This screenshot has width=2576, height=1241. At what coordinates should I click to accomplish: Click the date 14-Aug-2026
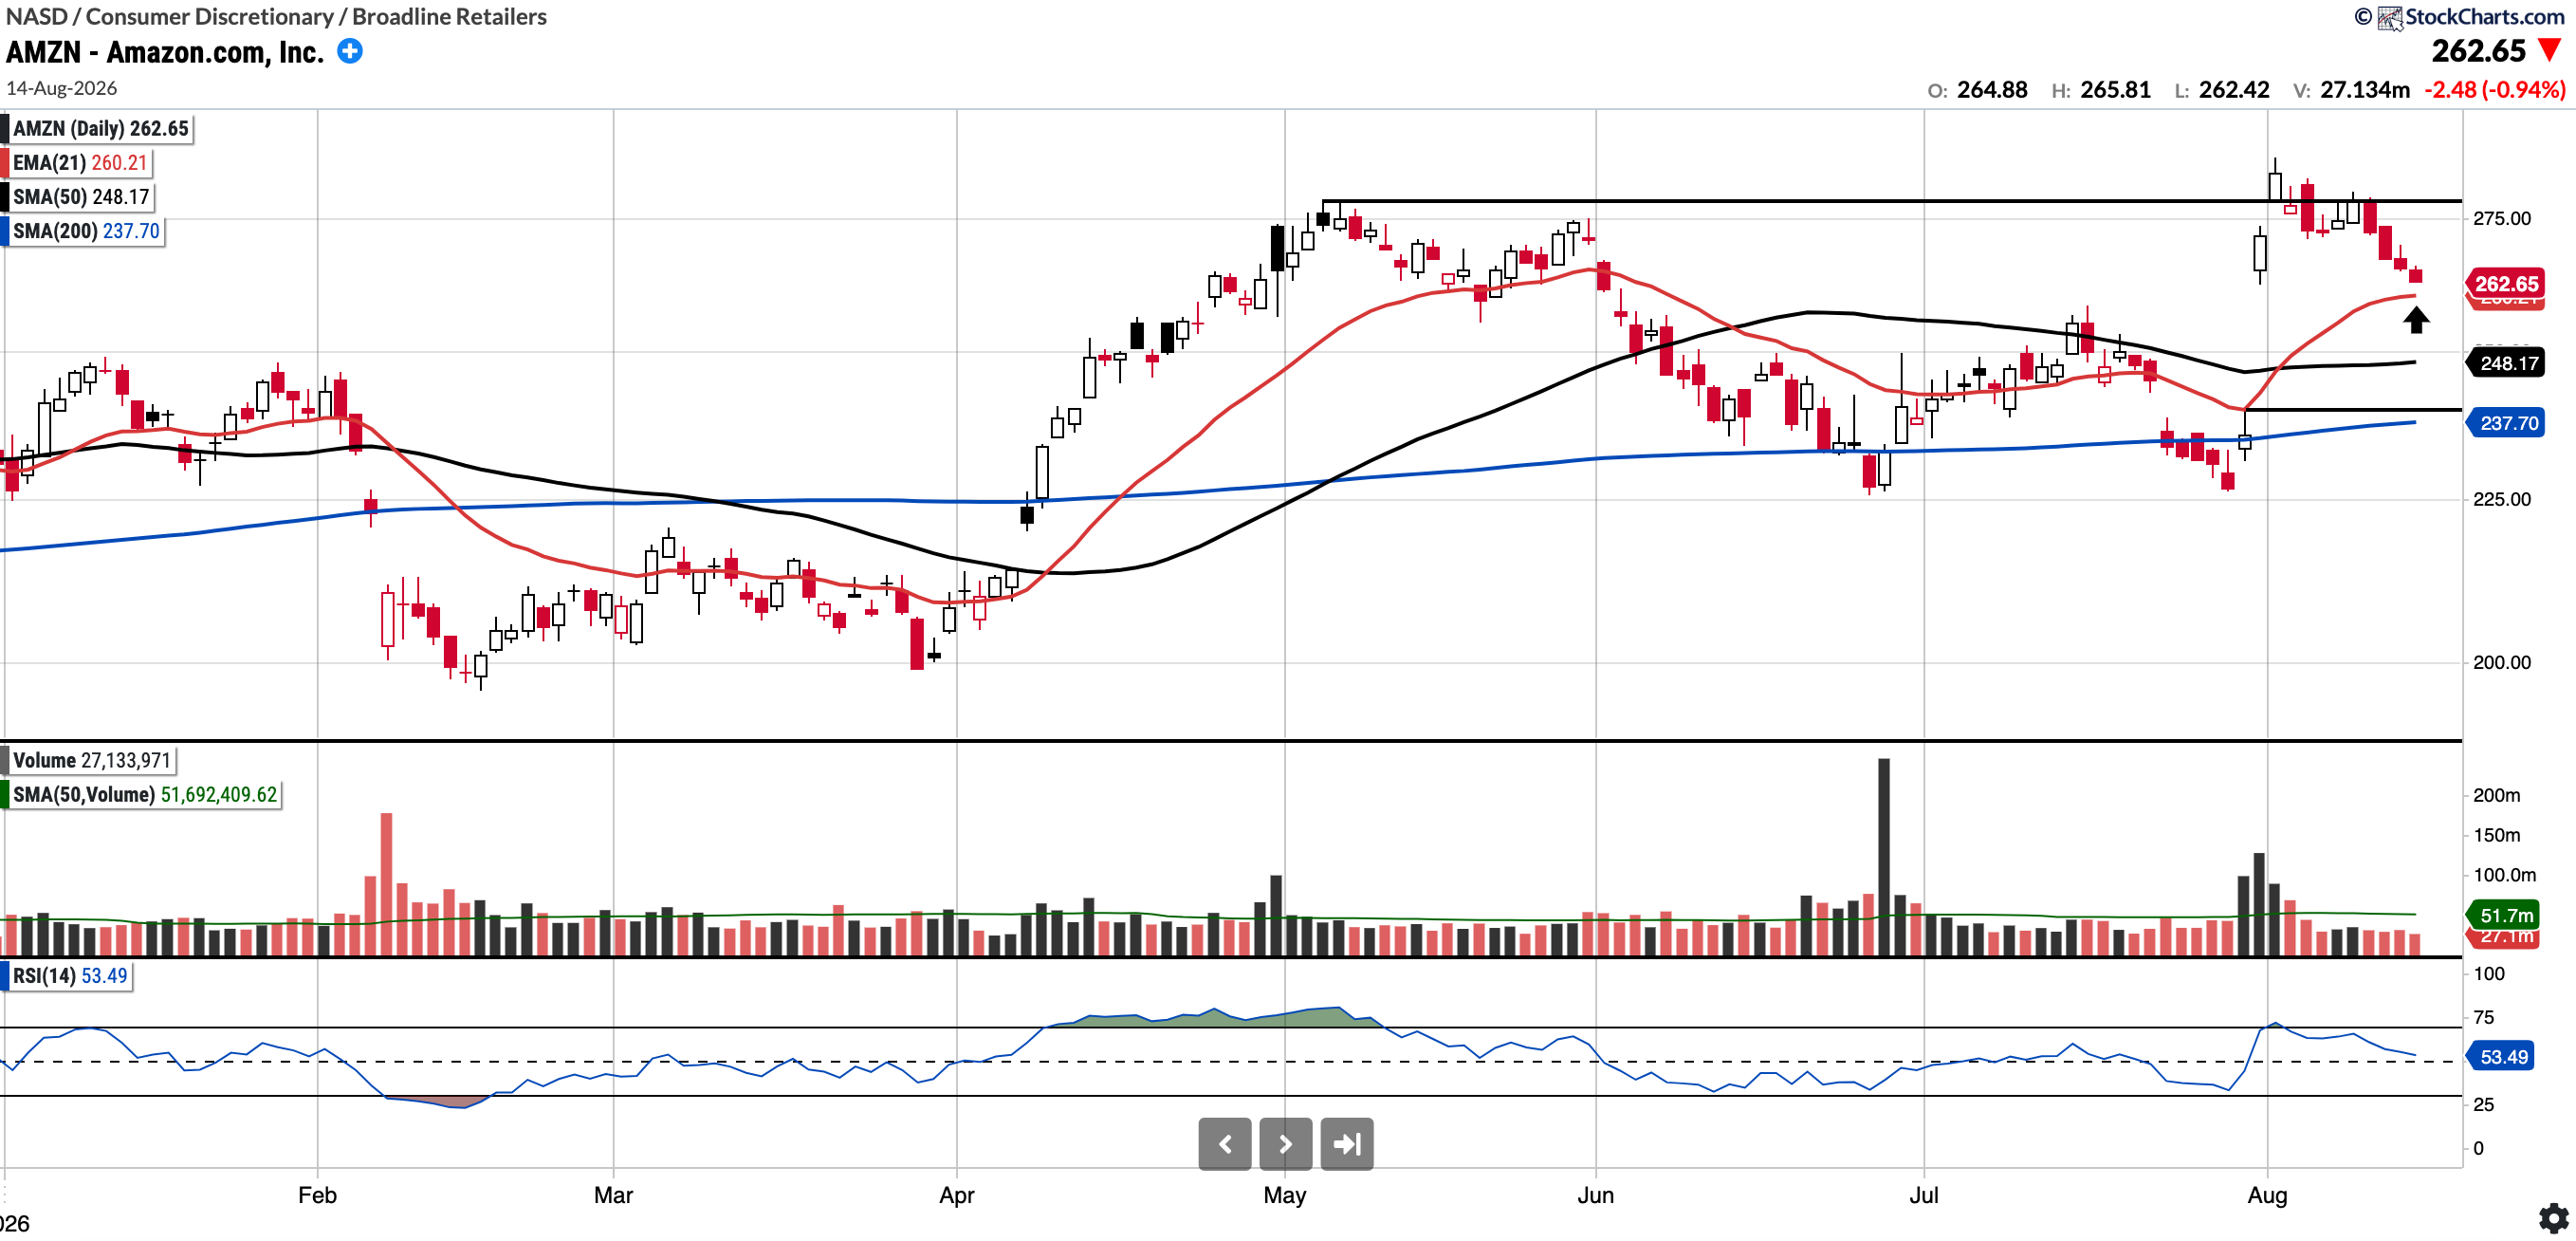[62, 88]
